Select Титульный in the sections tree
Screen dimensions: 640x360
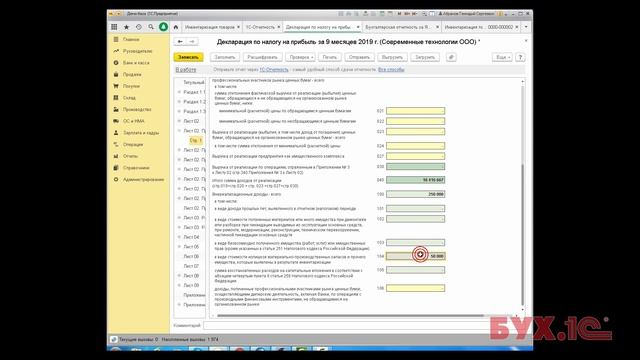[x=194, y=82]
